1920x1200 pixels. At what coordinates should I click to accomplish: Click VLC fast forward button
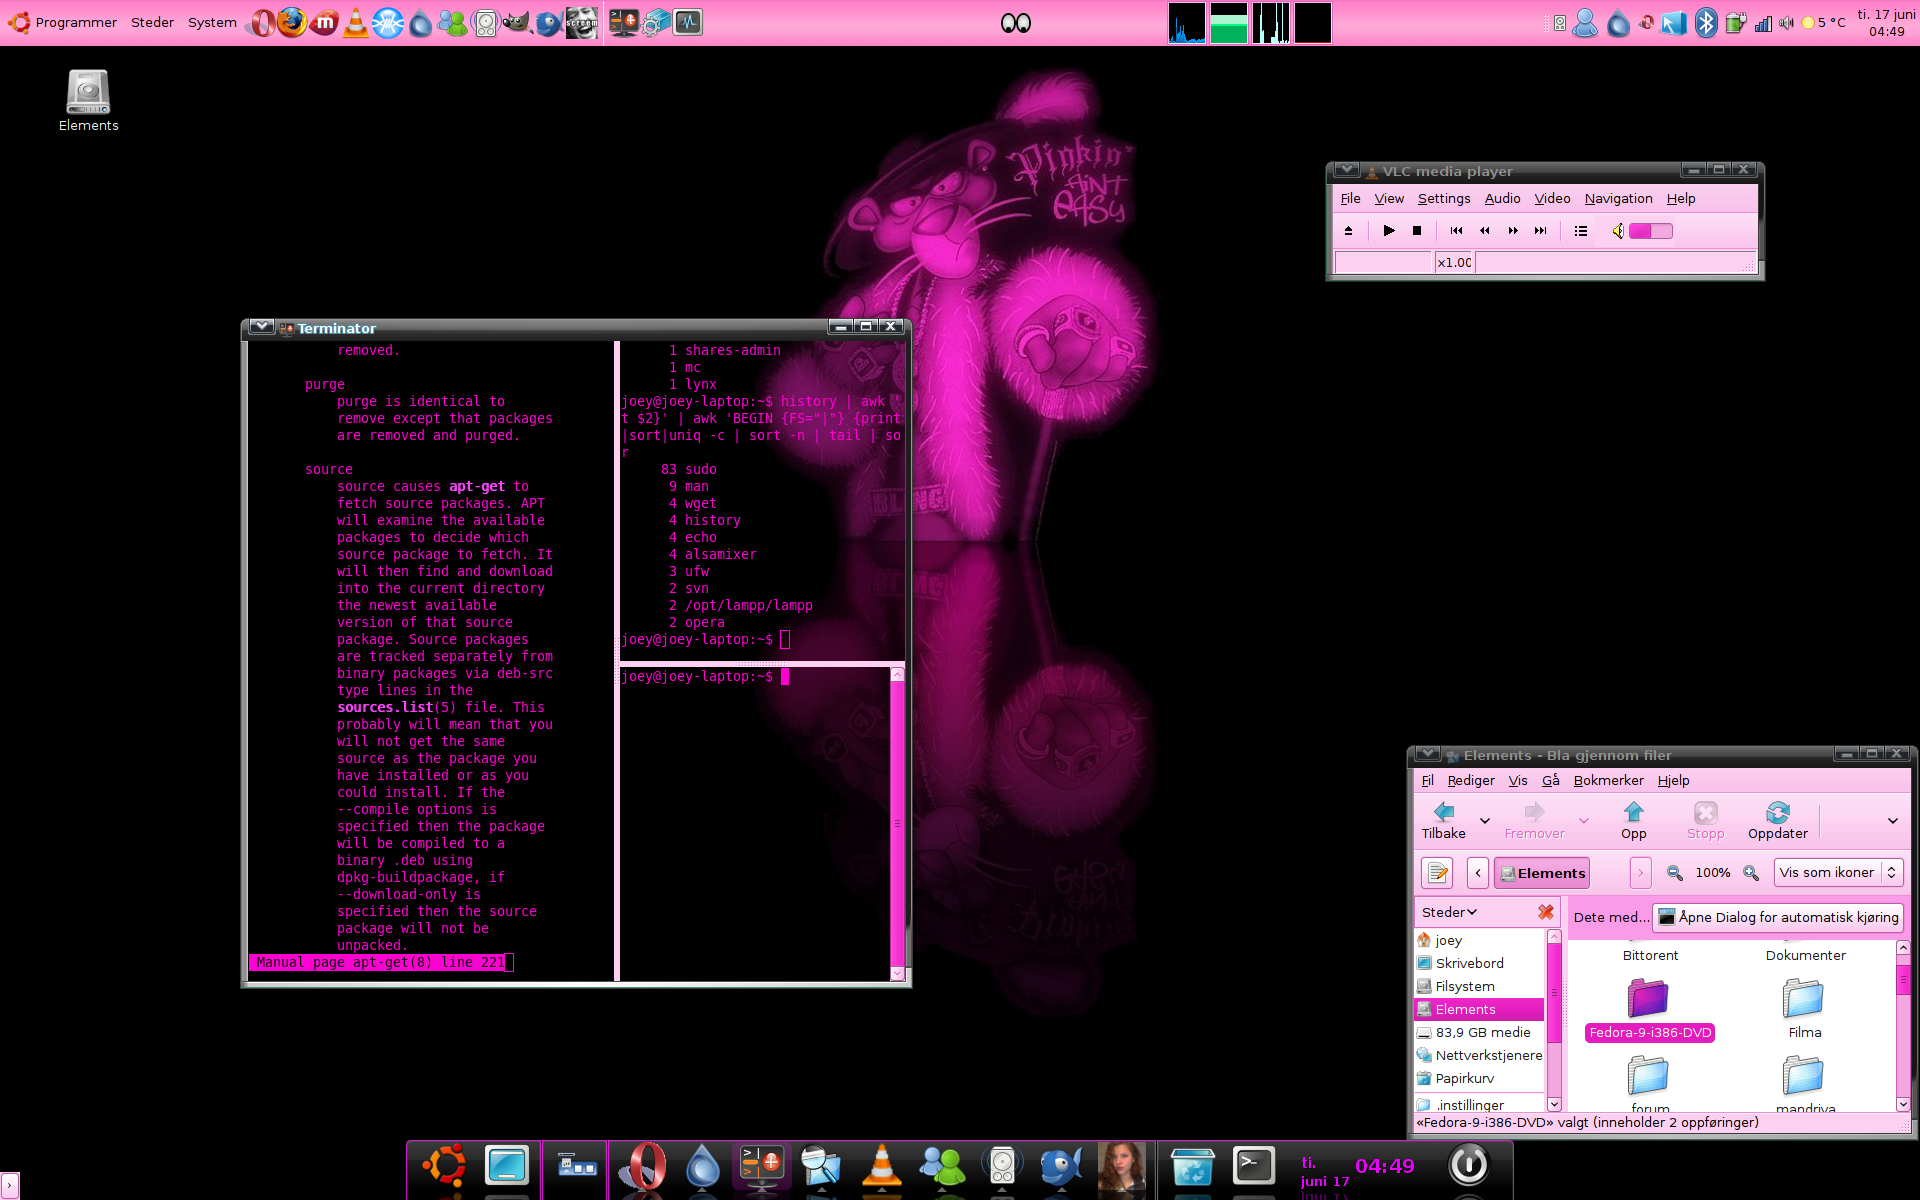pyautogui.click(x=1513, y=231)
